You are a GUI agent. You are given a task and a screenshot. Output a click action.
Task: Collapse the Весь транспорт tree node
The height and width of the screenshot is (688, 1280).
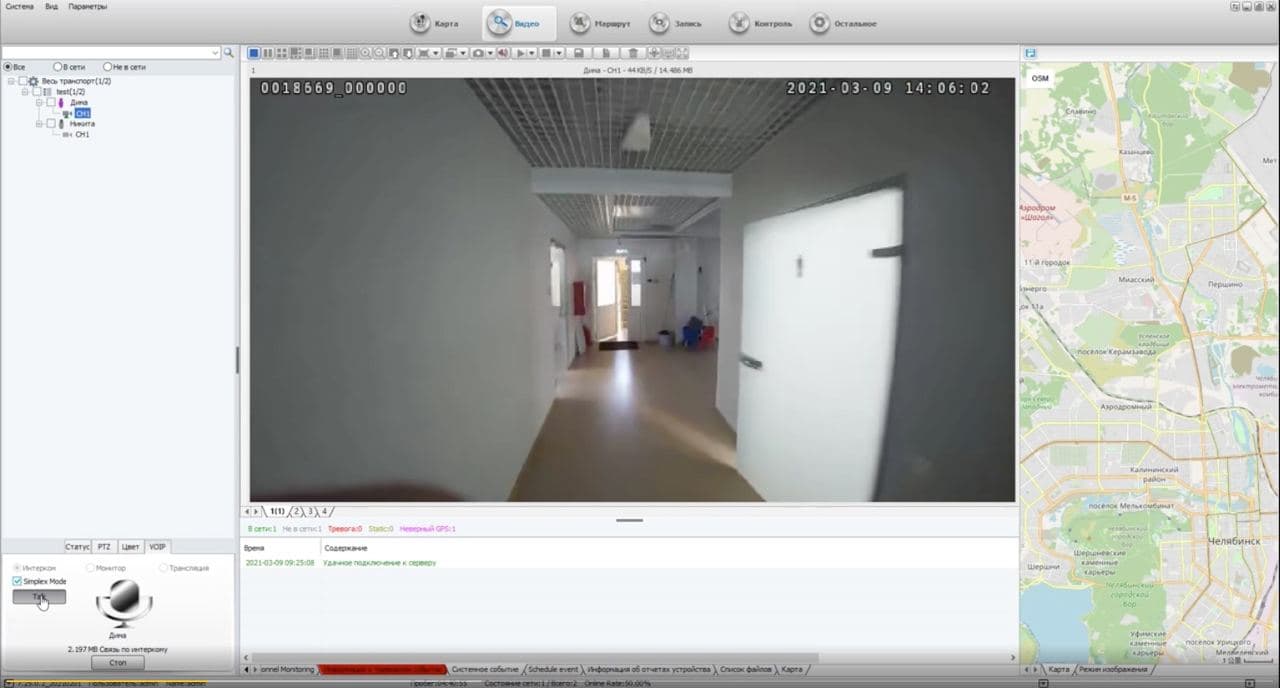[11, 81]
